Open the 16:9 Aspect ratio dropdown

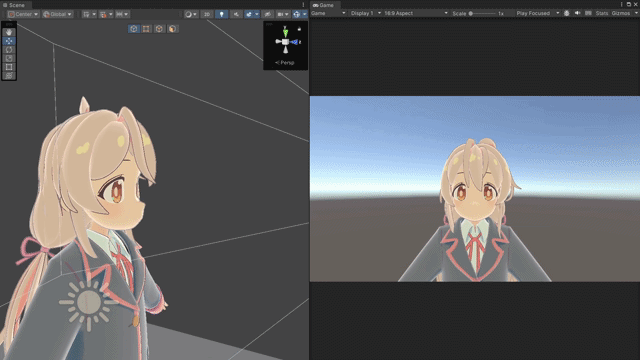click(x=416, y=13)
